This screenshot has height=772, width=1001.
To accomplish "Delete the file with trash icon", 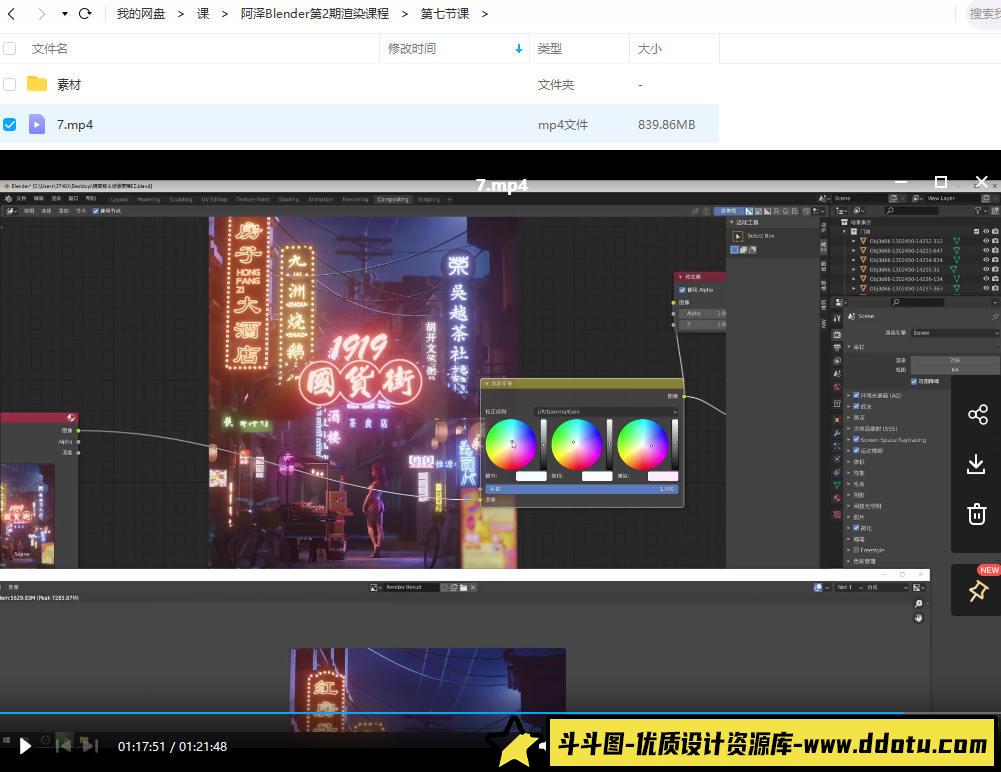I will 977,514.
